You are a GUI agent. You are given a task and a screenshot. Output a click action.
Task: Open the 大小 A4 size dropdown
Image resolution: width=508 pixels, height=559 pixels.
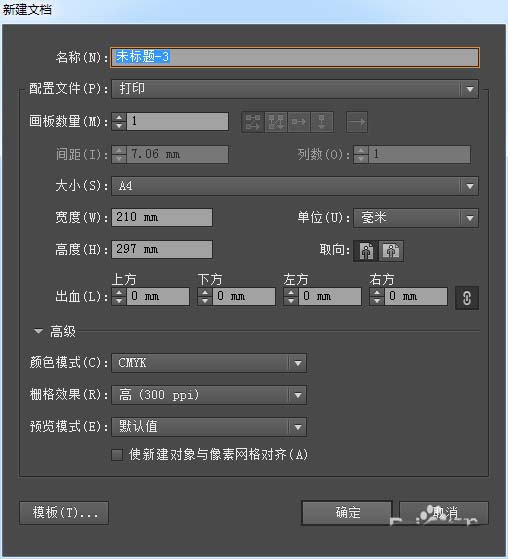[295, 186]
